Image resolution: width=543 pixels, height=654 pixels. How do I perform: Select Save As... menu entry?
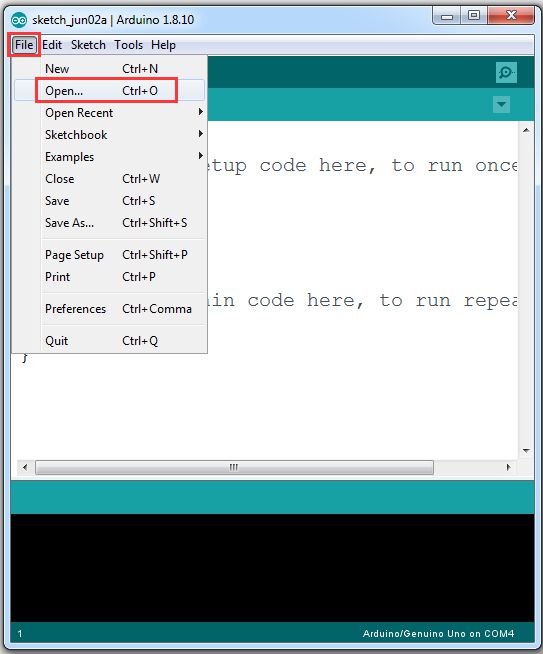(x=110, y=223)
